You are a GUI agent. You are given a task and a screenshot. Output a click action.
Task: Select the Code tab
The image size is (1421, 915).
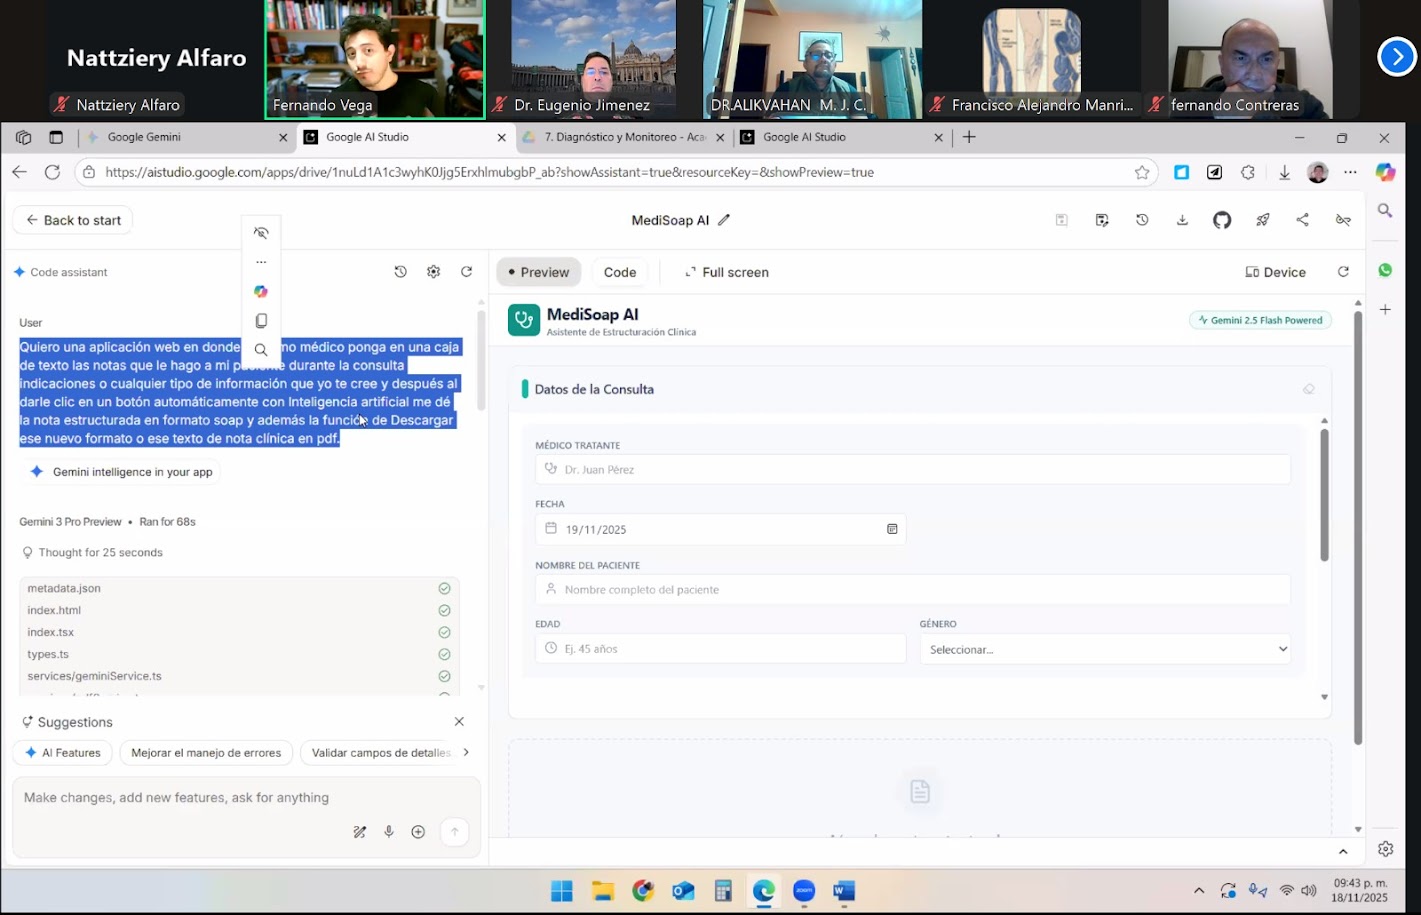click(x=620, y=272)
